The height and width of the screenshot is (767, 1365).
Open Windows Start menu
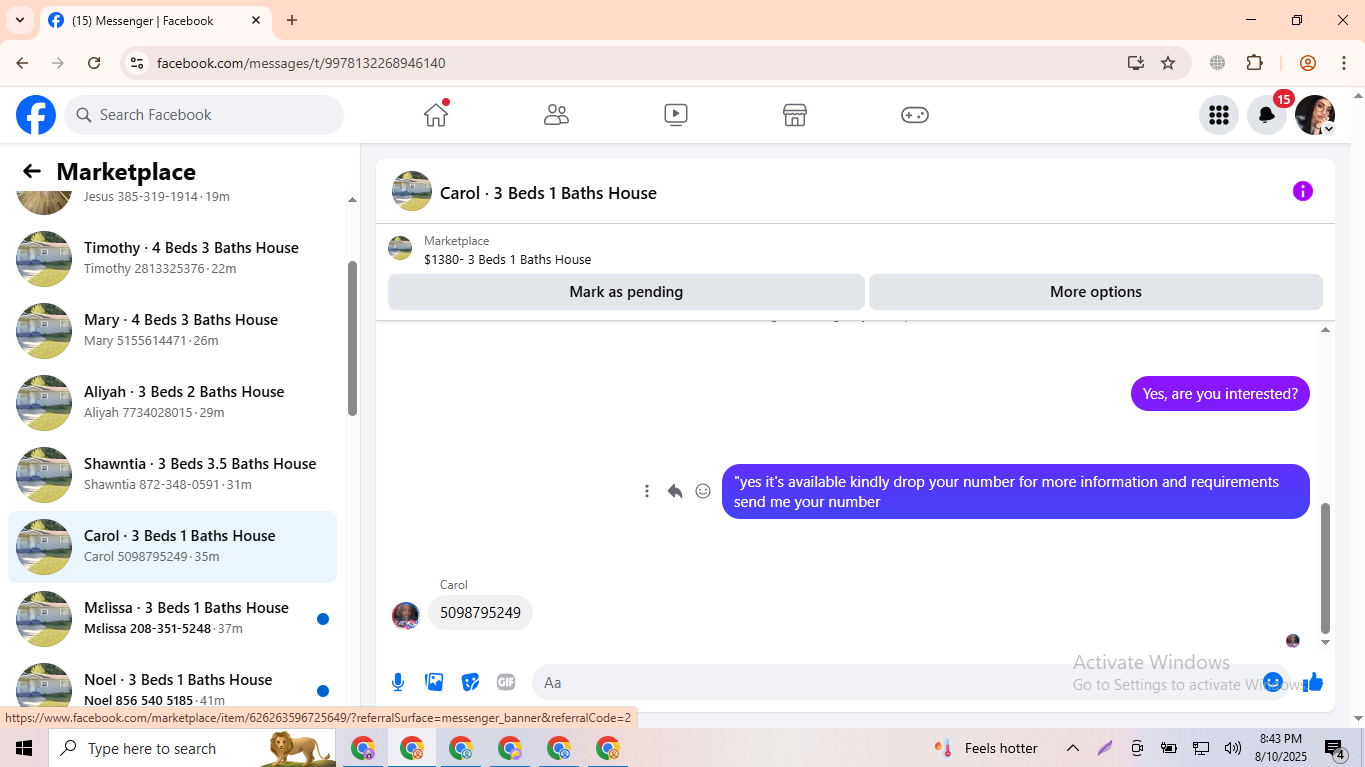(24, 748)
